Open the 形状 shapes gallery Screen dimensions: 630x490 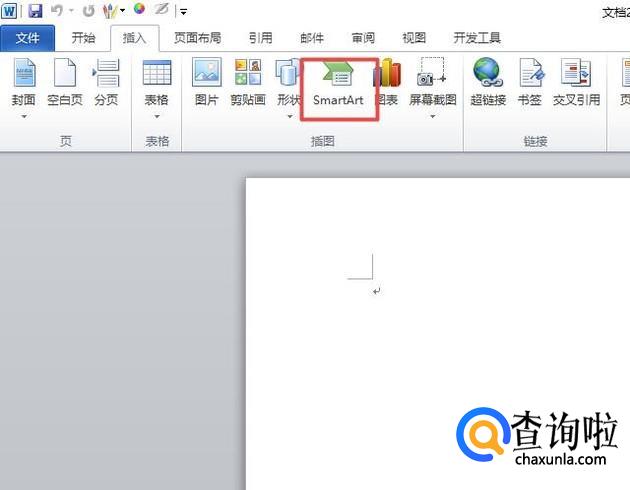click(x=288, y=82)
